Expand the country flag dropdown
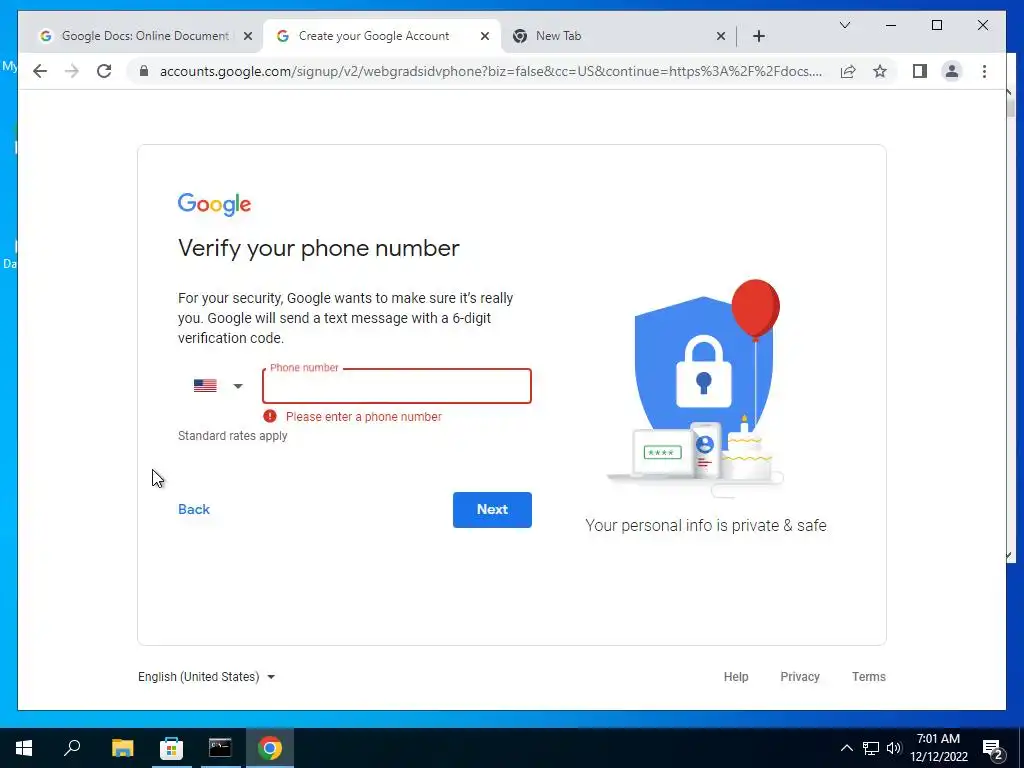The image size is (1024, 768). pos(218,386)
